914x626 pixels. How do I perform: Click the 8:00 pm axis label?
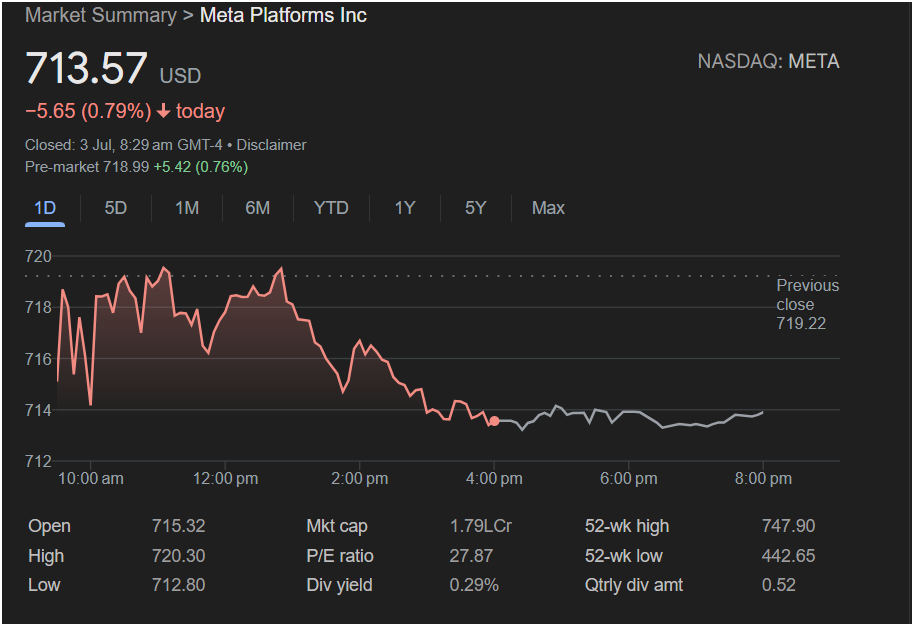click(x=763, y=479)
